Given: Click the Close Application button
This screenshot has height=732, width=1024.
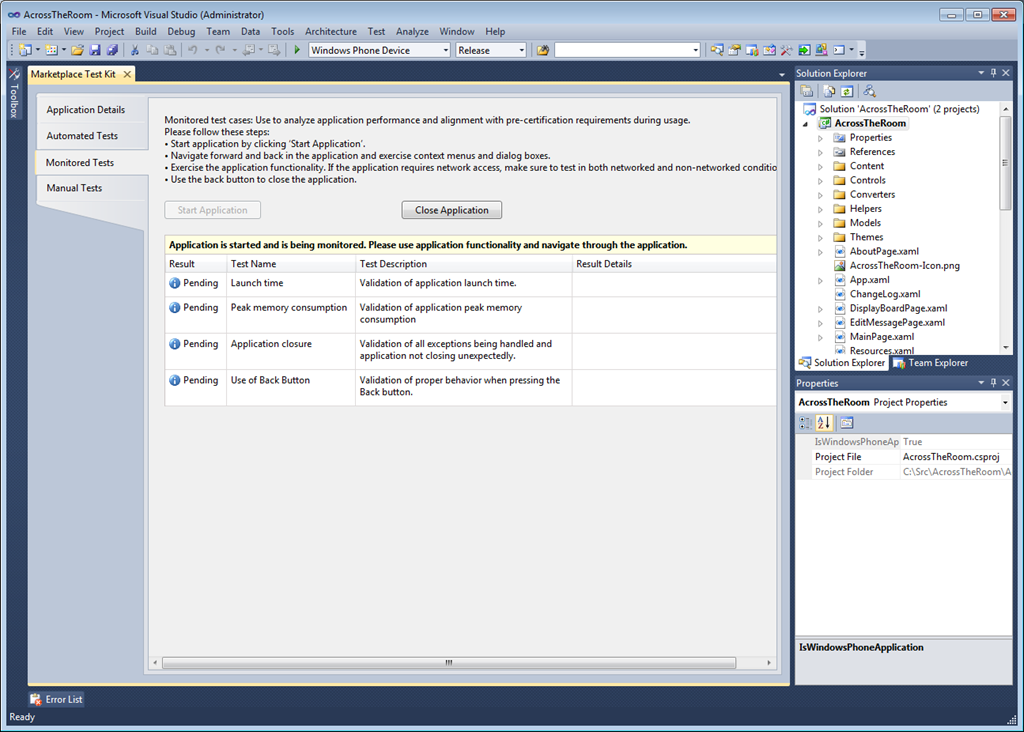Looking at the screenshot, I should point(451,210).
